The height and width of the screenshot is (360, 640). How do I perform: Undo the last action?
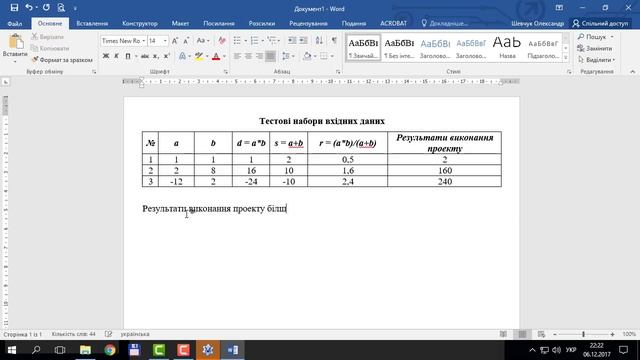click(29, 8)
